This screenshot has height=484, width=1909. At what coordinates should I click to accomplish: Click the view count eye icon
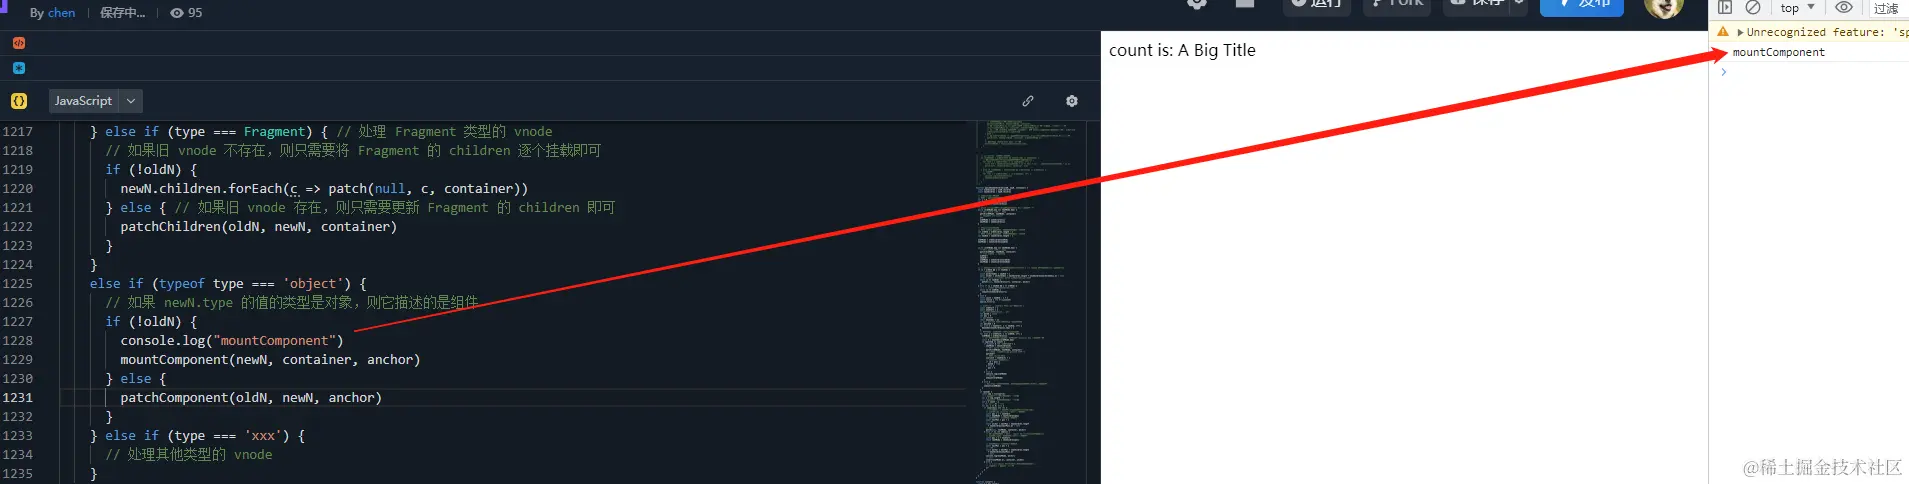177,13
